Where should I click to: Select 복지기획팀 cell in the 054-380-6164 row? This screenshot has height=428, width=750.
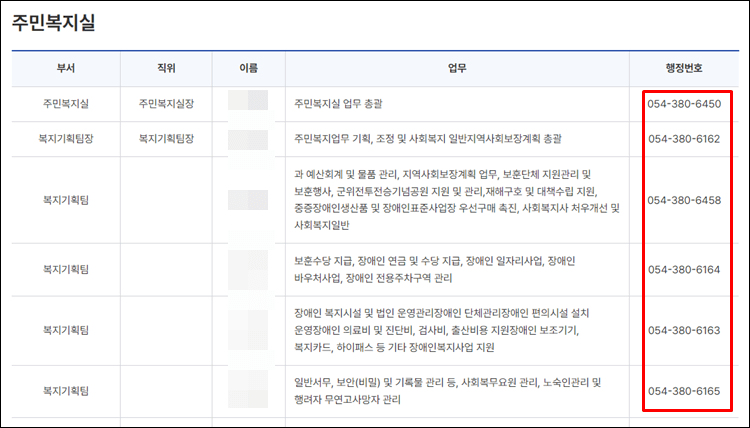pyautogui.click(x=66, y=269)
